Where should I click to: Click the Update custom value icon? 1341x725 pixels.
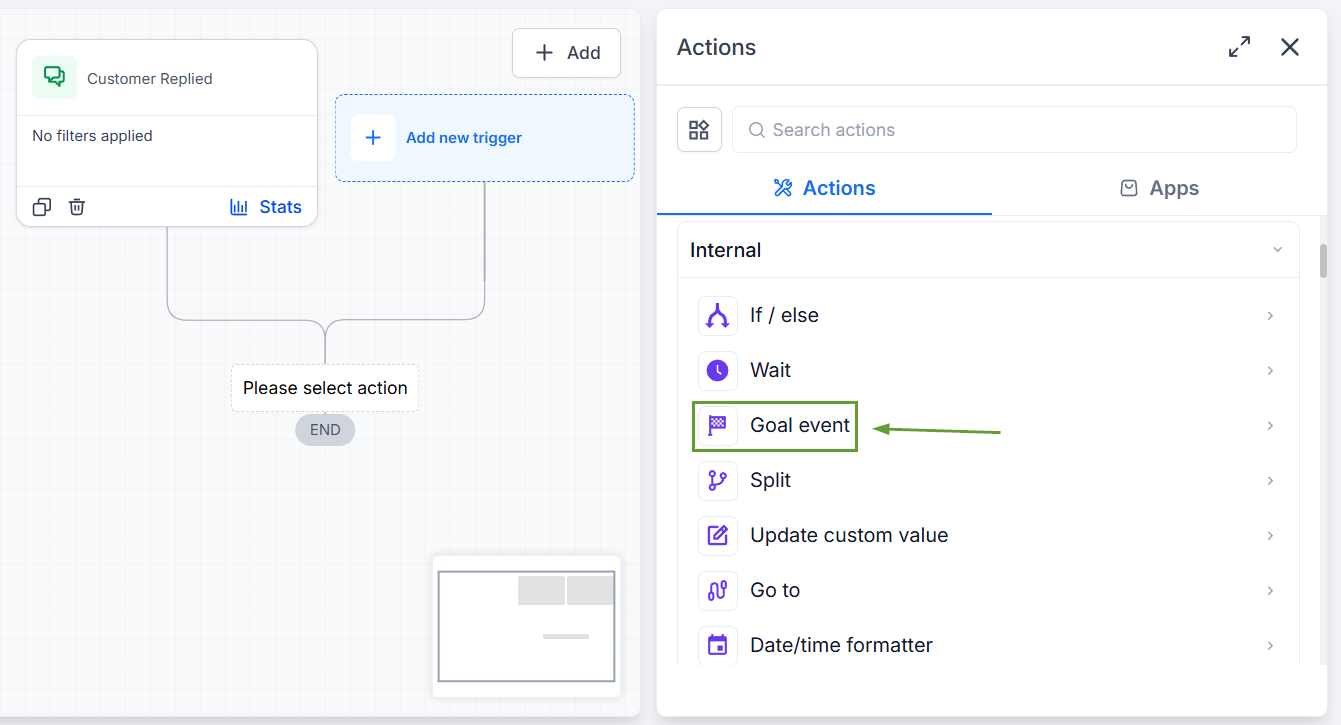(717, 536)
